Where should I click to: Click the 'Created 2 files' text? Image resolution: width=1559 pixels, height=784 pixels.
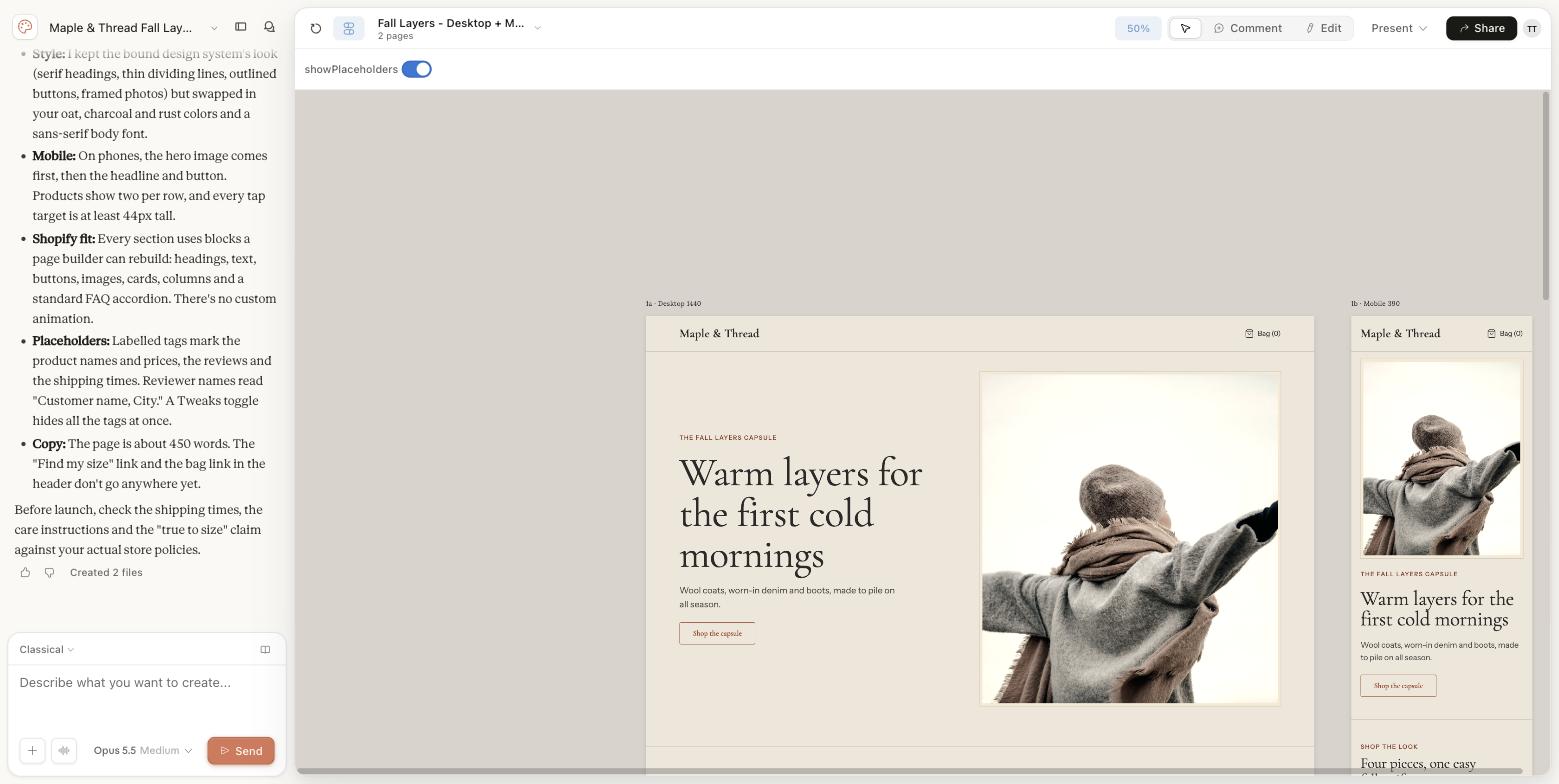pos(106,573)
